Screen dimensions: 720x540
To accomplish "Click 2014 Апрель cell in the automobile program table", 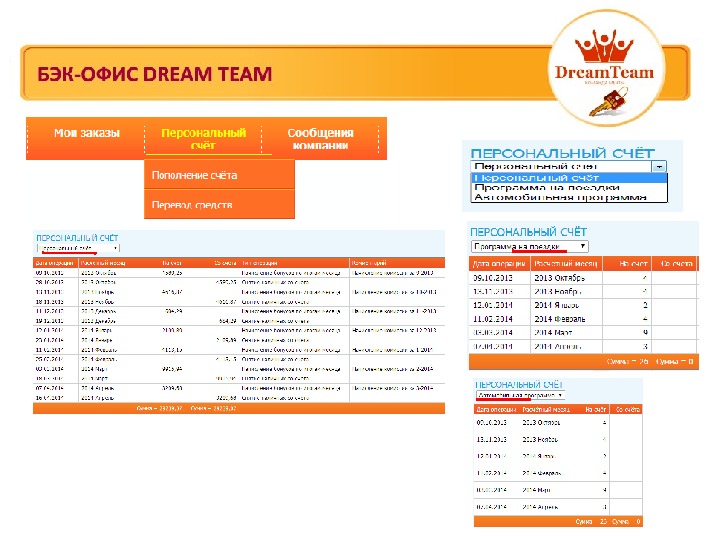I will click(540, 507).
